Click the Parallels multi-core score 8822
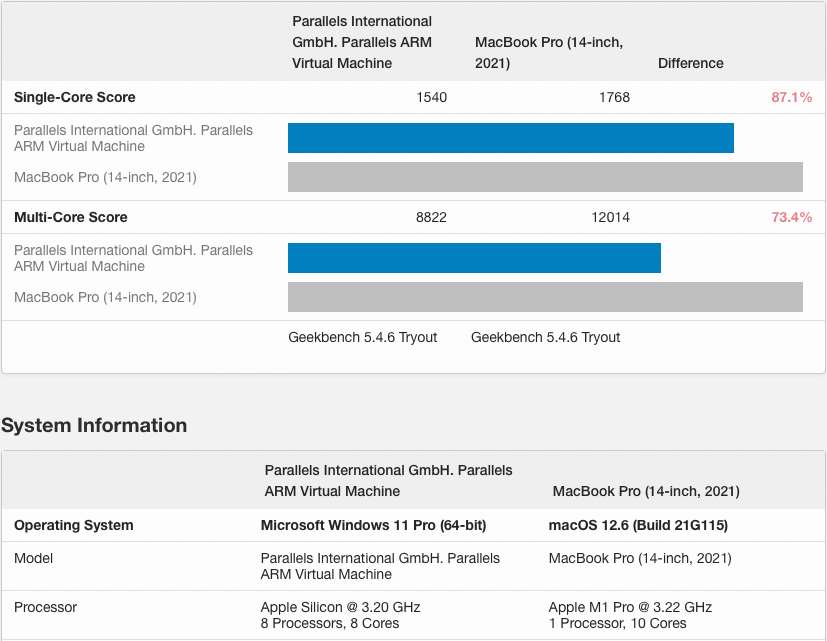 (x=431, y=217)
